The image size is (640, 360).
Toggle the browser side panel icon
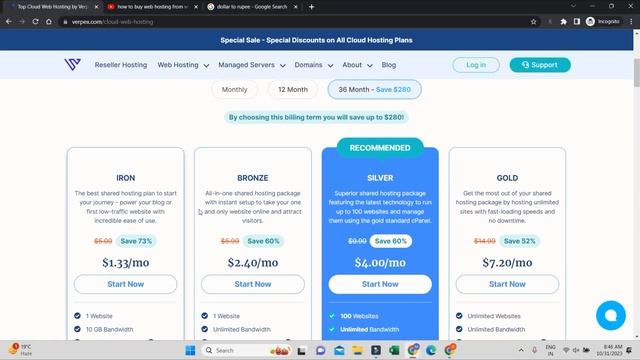576,22
